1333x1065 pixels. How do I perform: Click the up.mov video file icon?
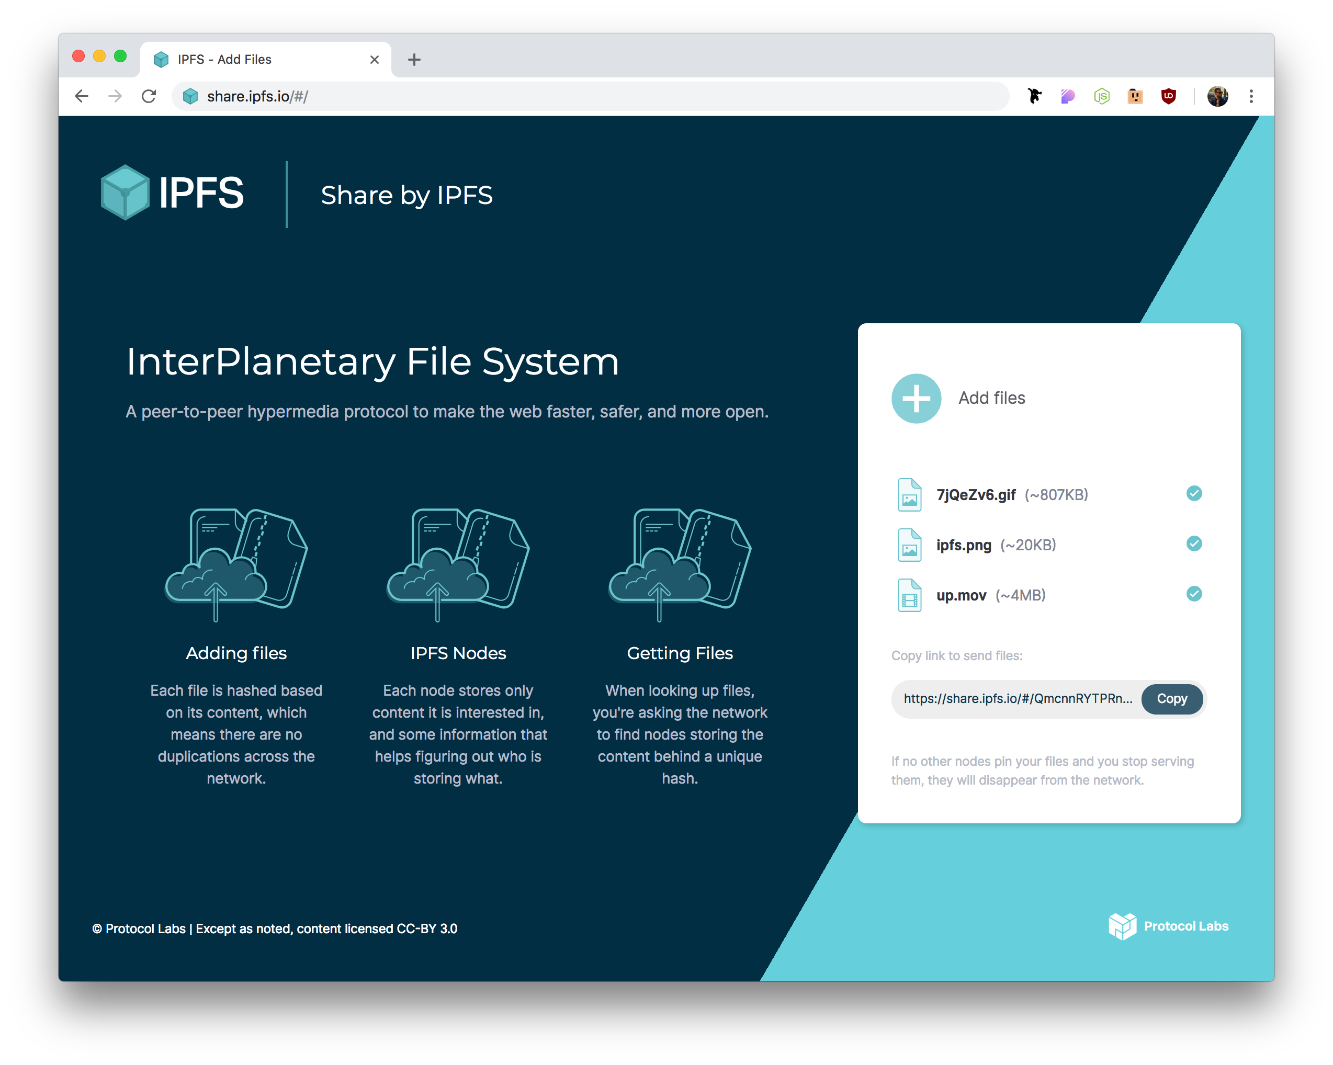(x=909, y=595)
